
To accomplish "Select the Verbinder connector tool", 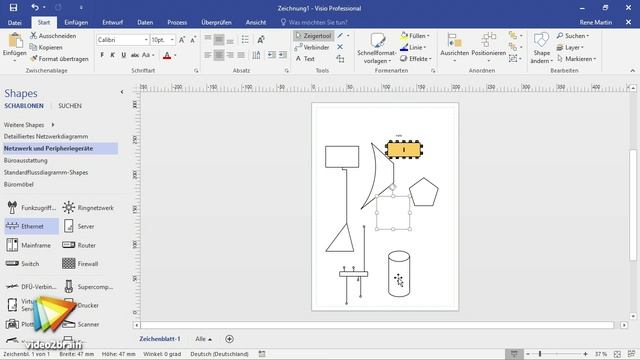I will point(312,47).
